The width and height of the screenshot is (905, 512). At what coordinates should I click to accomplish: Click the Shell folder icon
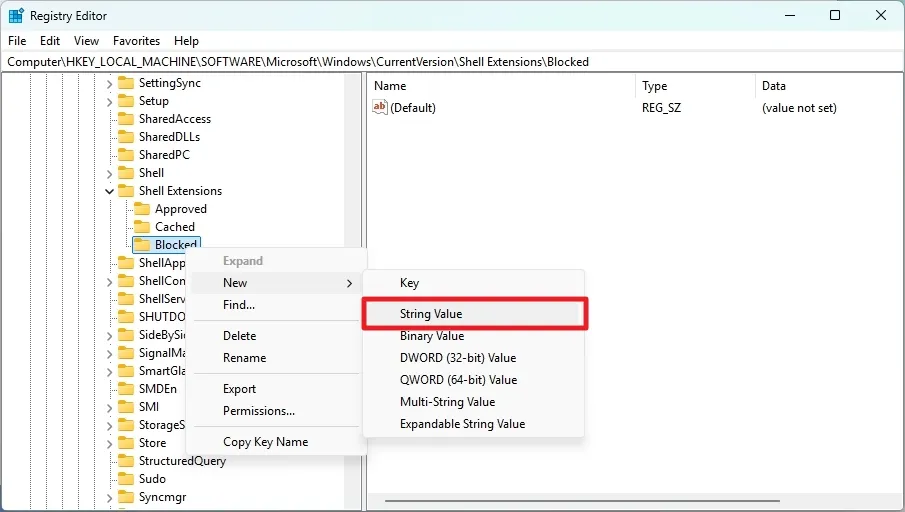tap(126, 173)
